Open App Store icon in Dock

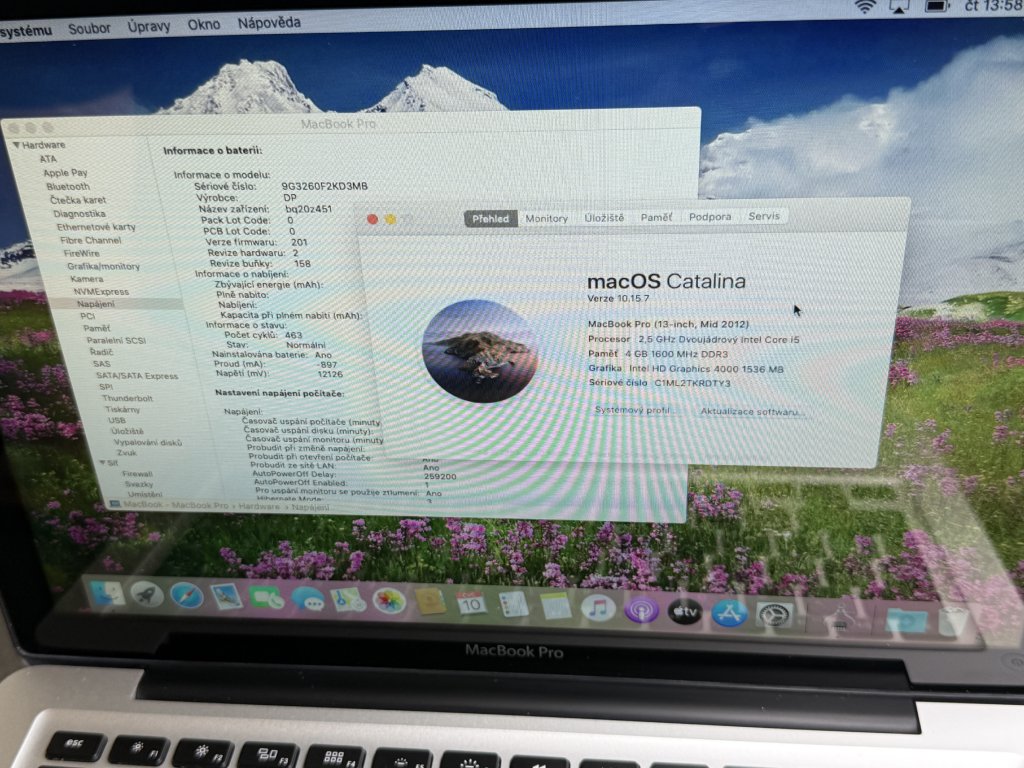pos(729,613)
